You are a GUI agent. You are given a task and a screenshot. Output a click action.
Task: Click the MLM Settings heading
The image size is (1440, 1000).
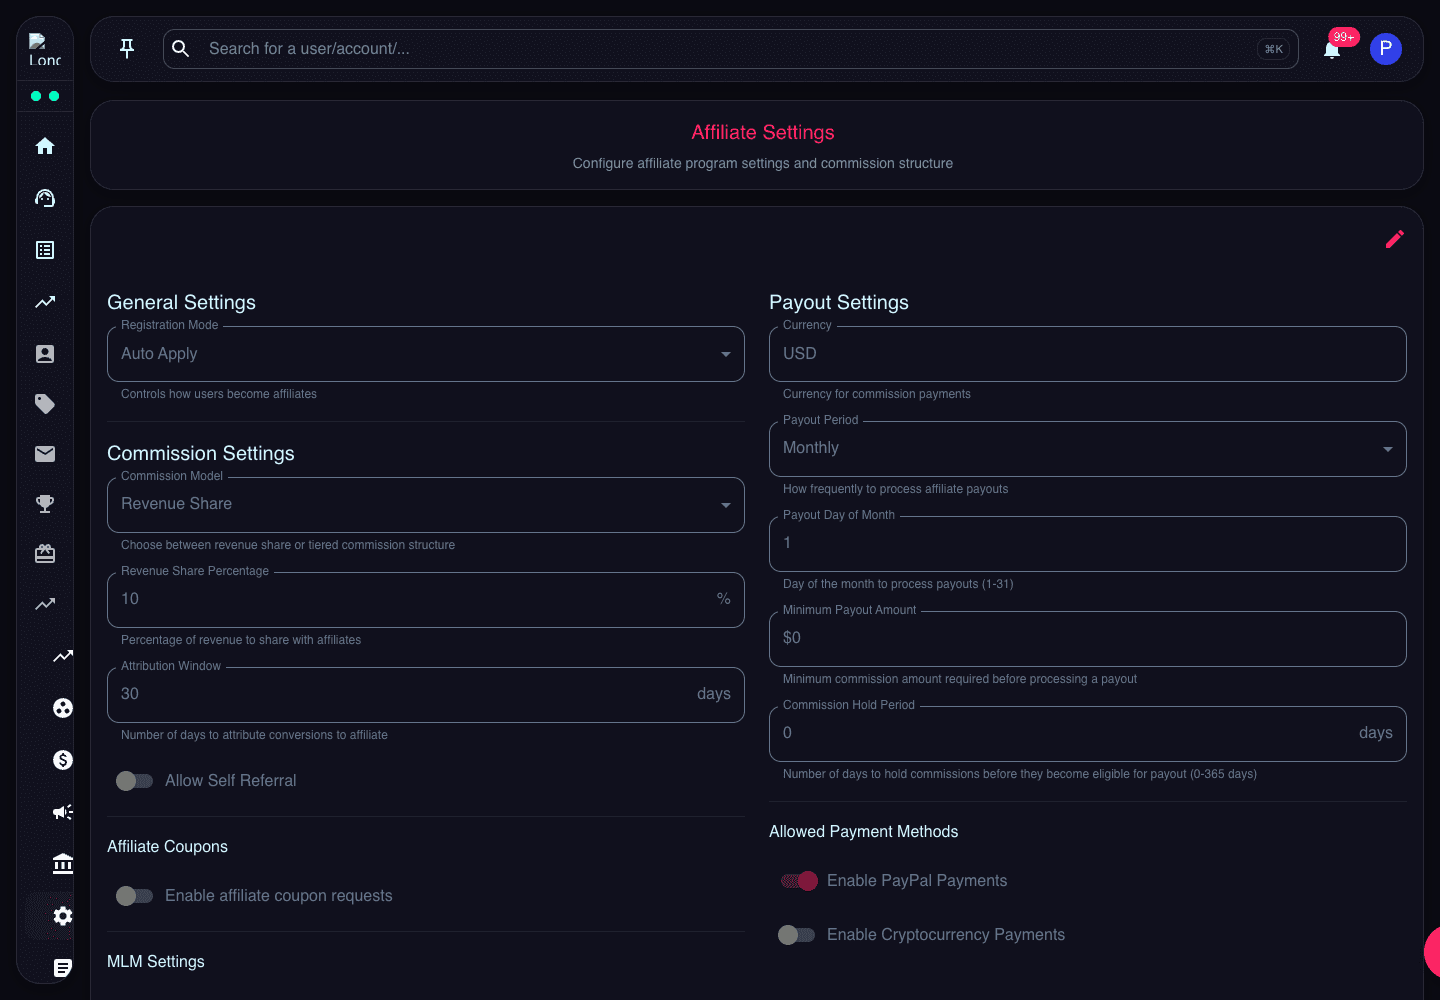(156, 961)
